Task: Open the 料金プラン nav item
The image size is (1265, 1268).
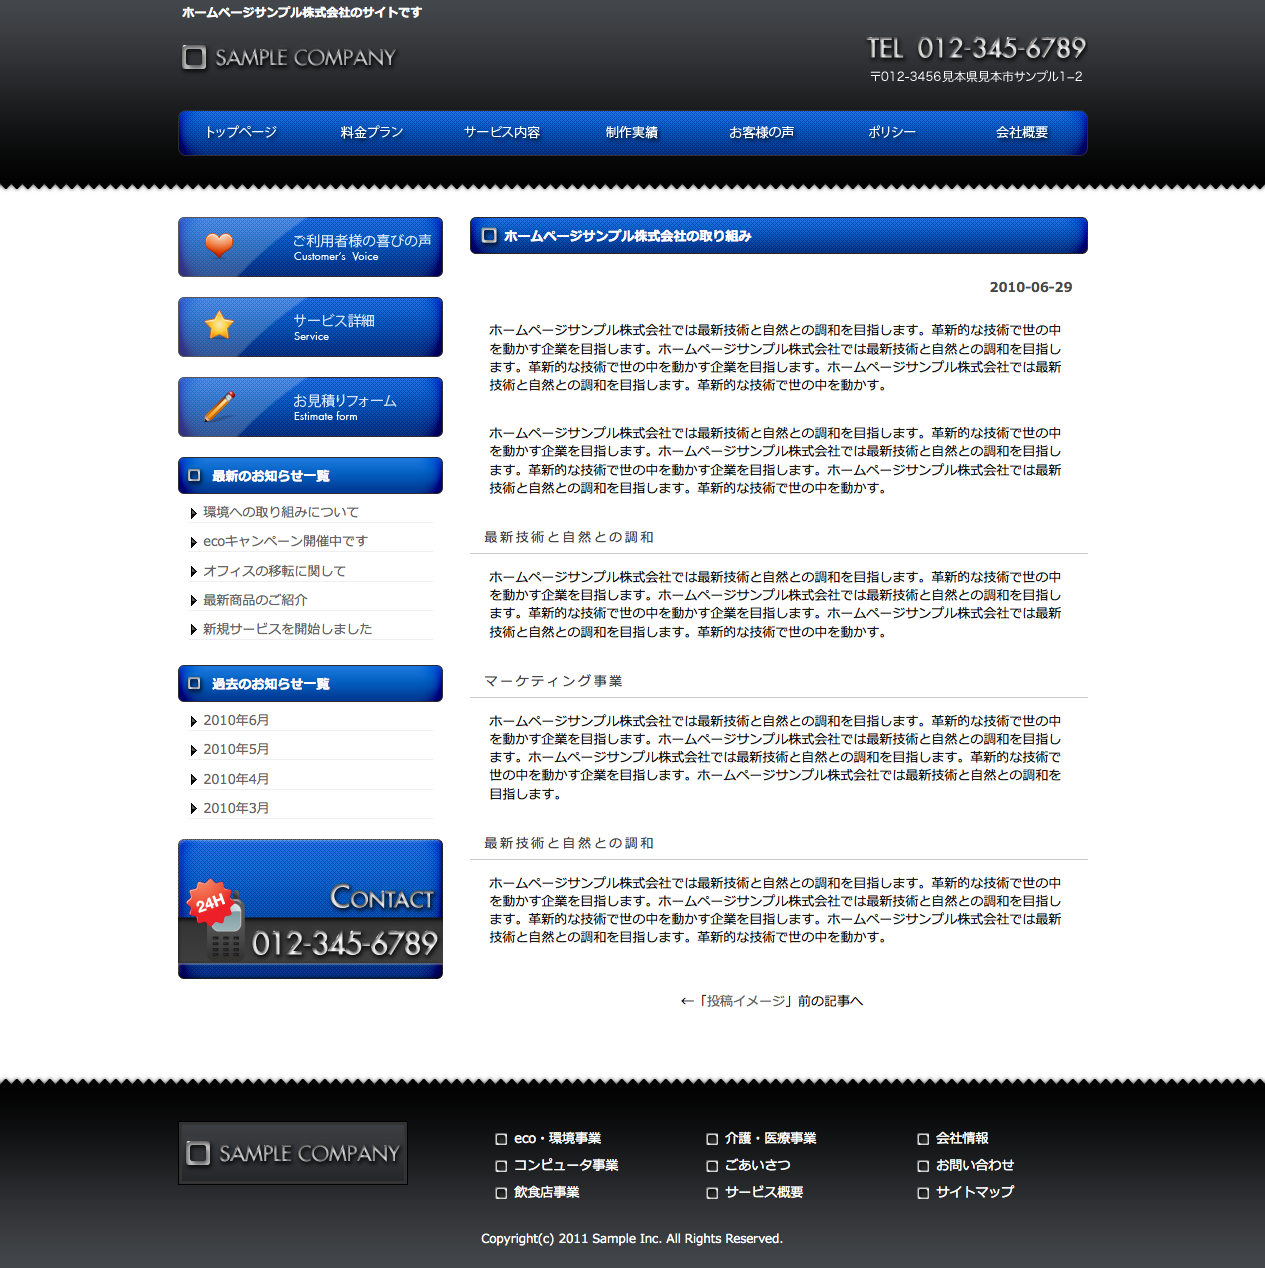Action: 372,133
